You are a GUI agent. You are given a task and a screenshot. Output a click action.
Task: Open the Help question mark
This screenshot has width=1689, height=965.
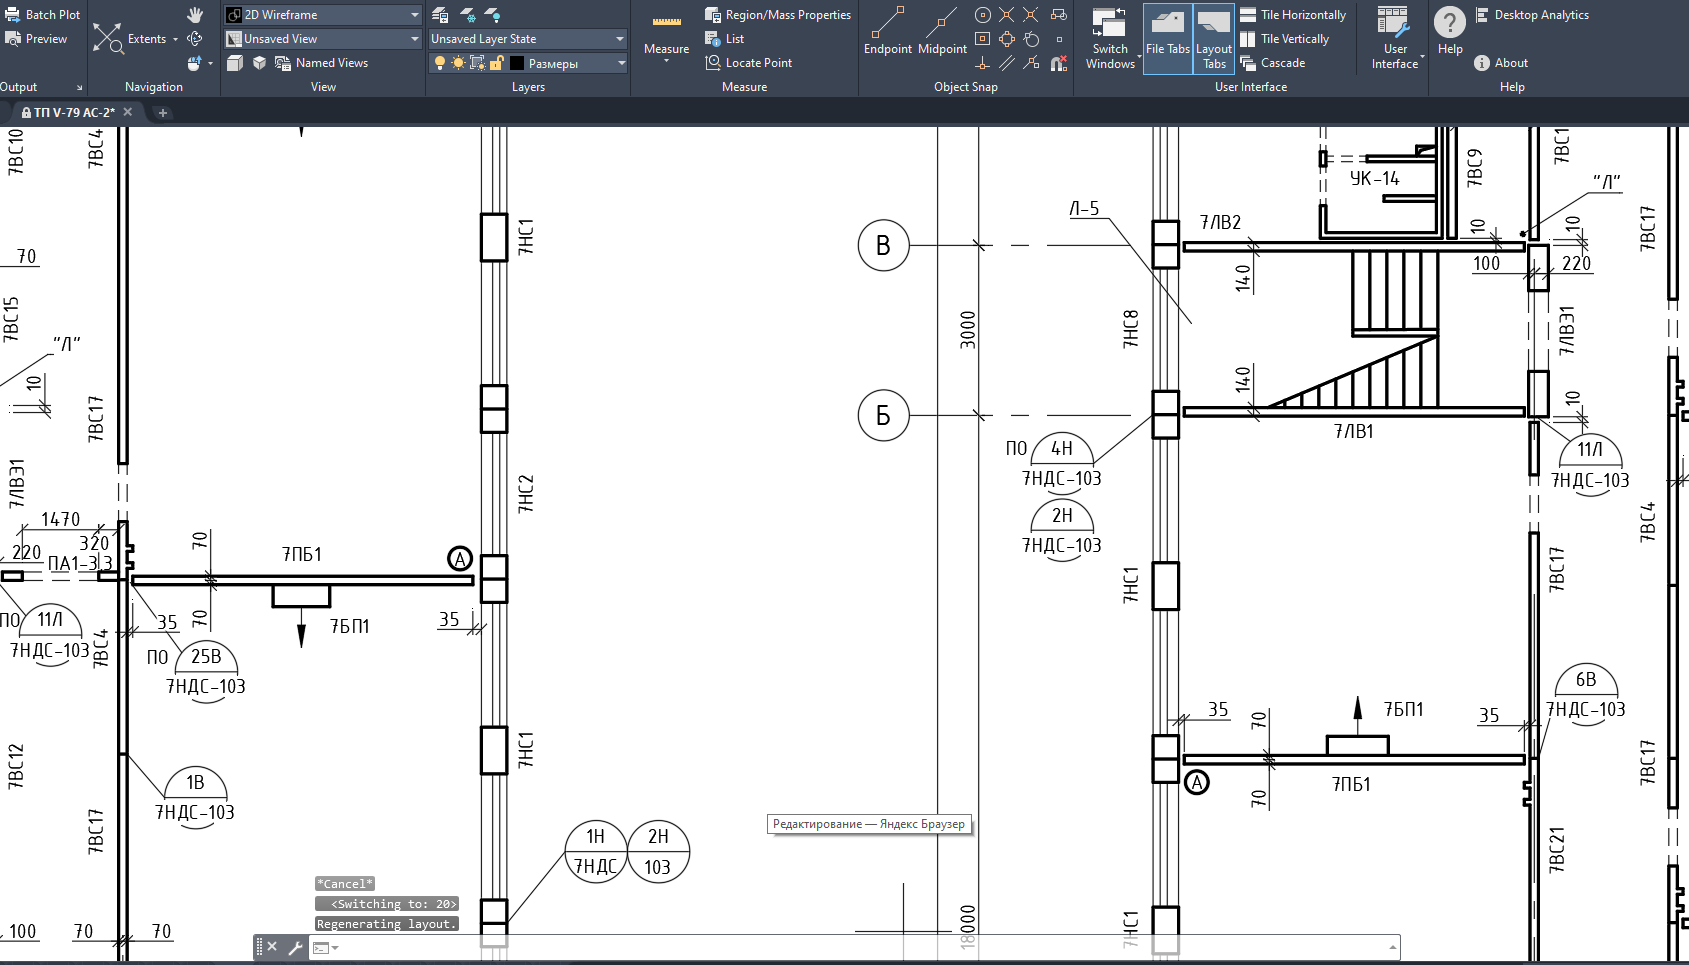click(1449, 22)
